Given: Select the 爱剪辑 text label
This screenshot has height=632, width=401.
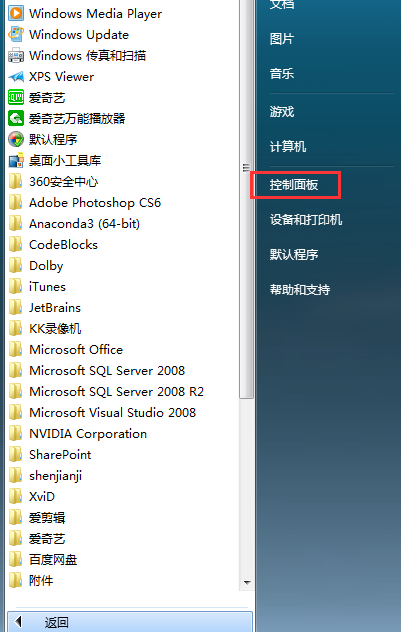Looking at the screenshot, I should (x=47, y=518).
